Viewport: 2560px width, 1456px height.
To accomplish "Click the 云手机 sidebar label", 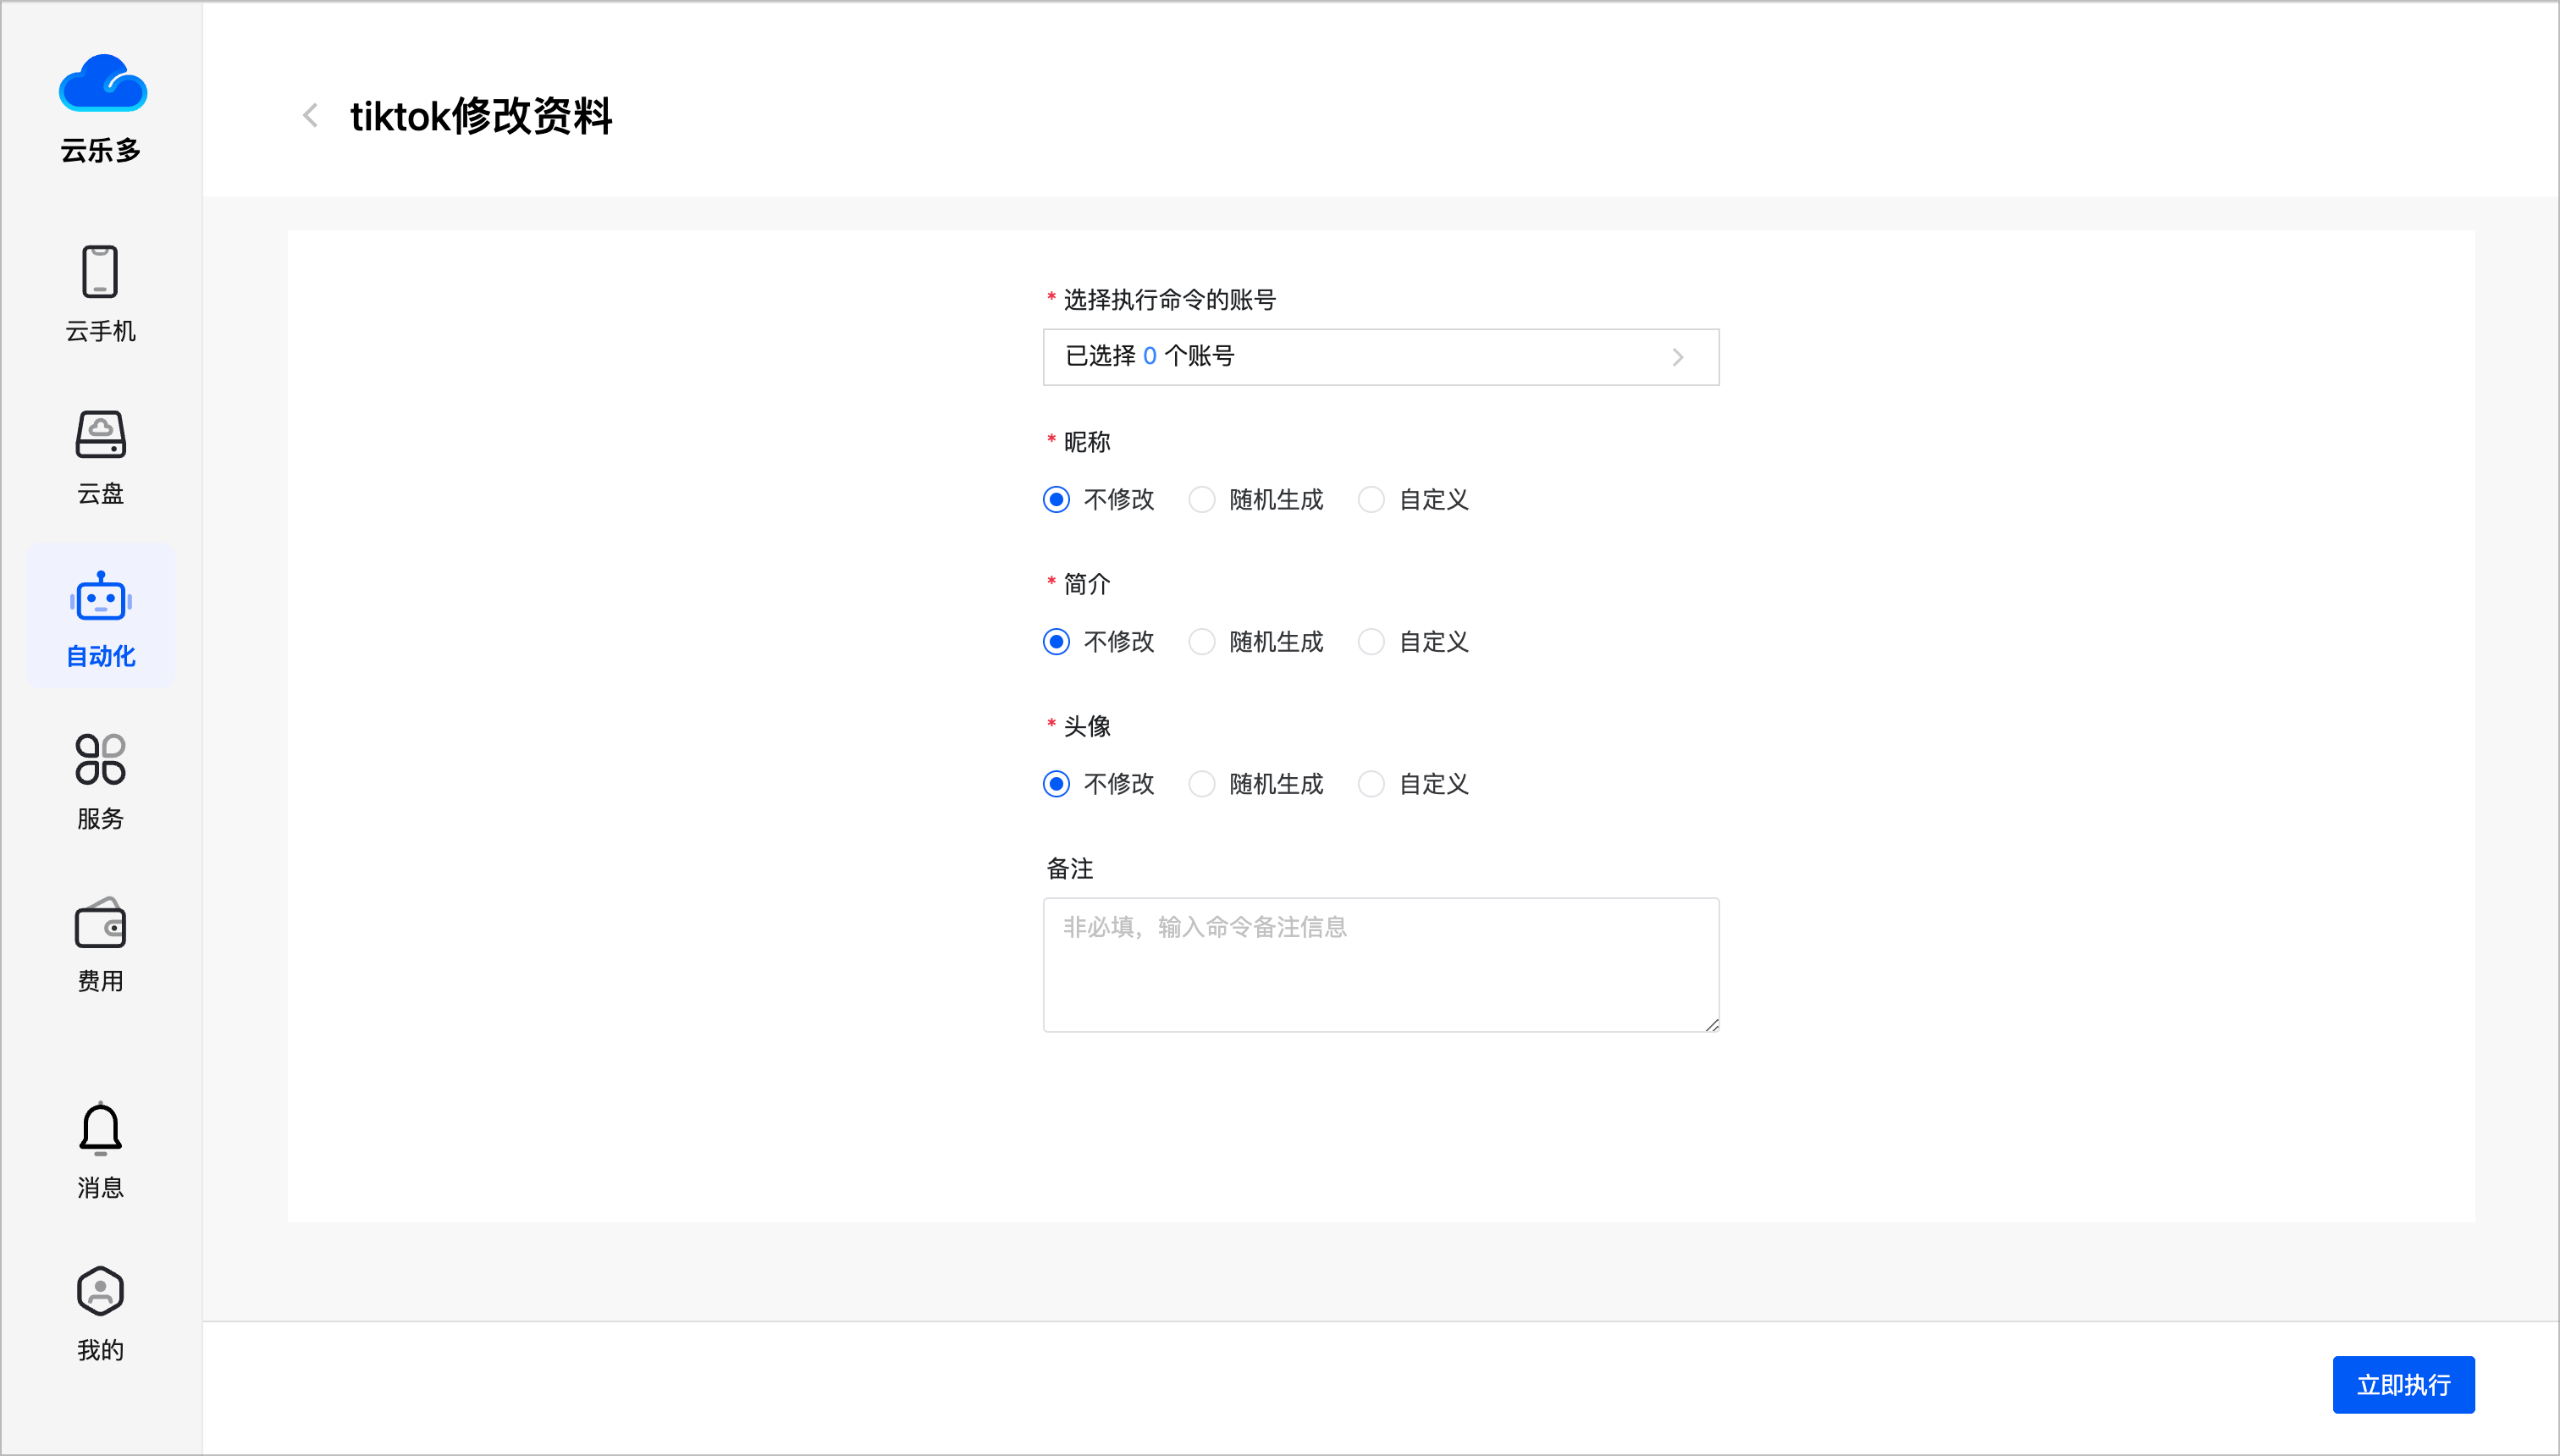I will (100, 331).
